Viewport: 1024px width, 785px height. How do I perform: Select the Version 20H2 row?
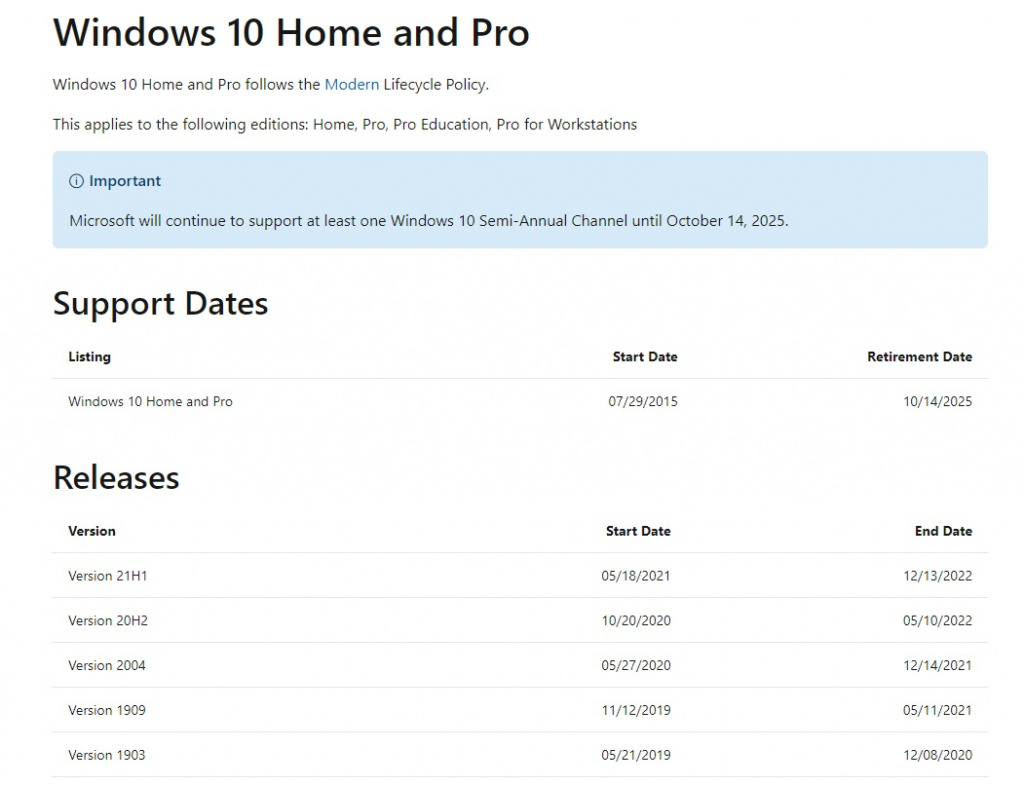pos(108,621)
